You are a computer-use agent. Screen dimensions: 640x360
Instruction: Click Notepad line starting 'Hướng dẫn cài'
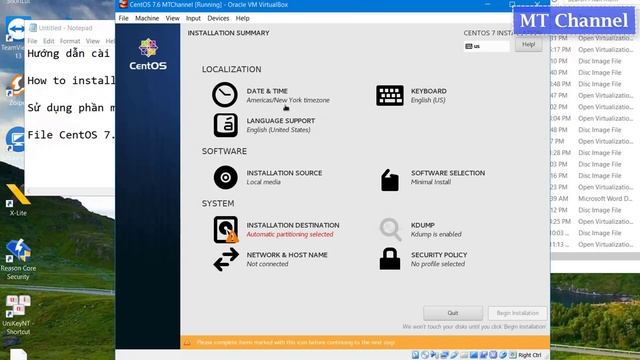click(68, 53)
